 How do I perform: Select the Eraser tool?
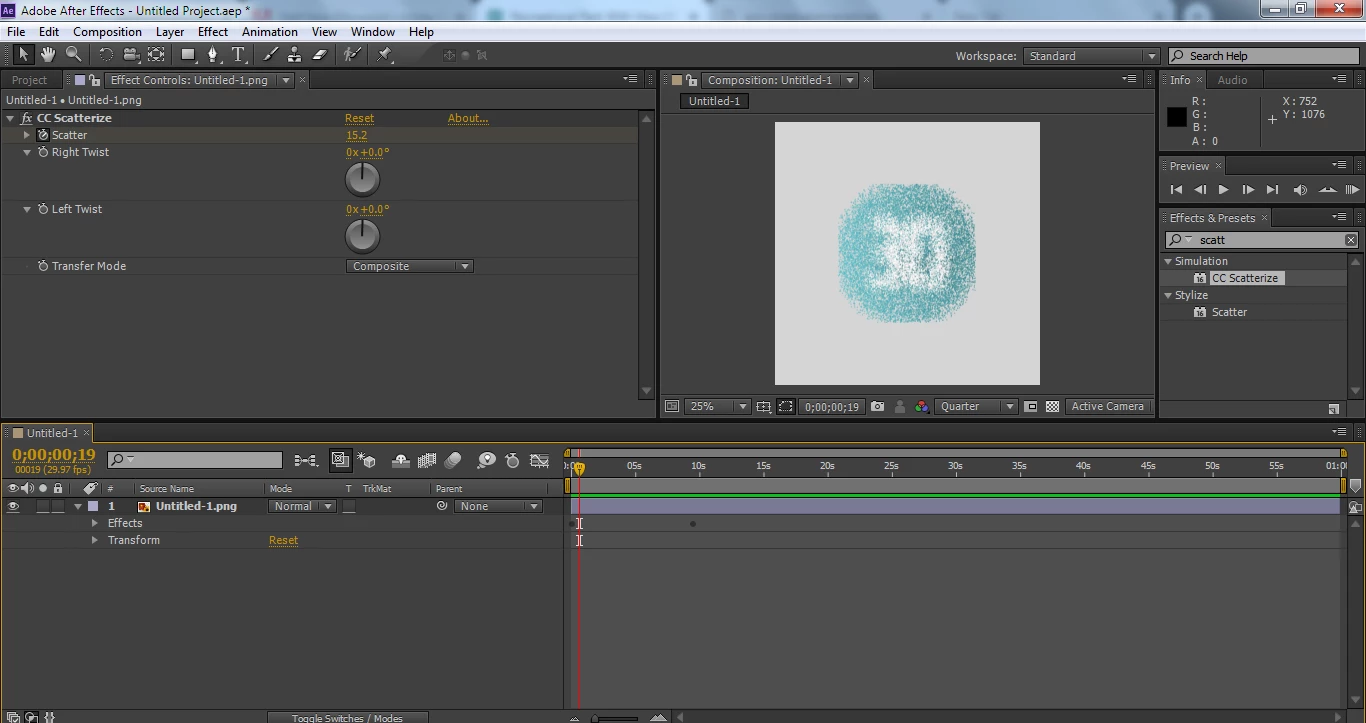[x=320, y=55]
